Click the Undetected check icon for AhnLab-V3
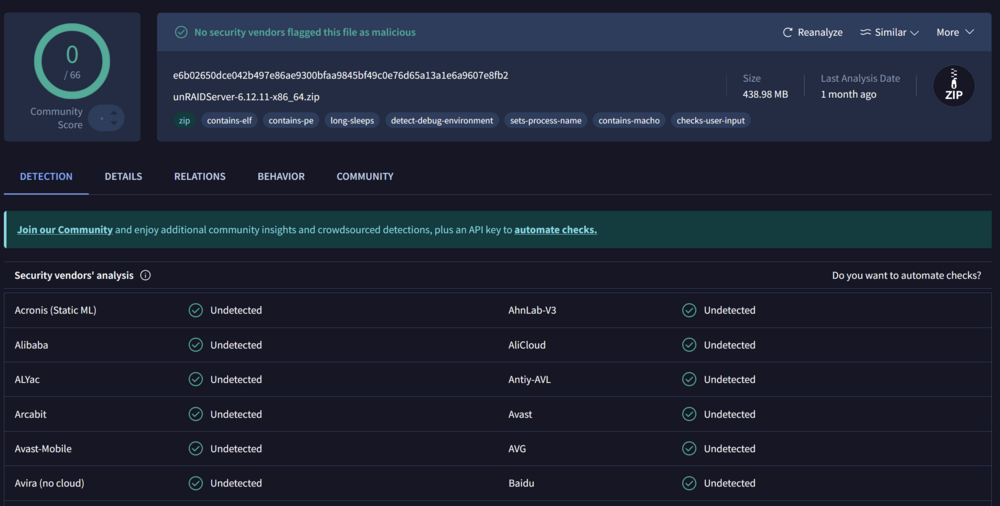The width and height of the screenshot is (1000, 506). [x=689, y=310]
